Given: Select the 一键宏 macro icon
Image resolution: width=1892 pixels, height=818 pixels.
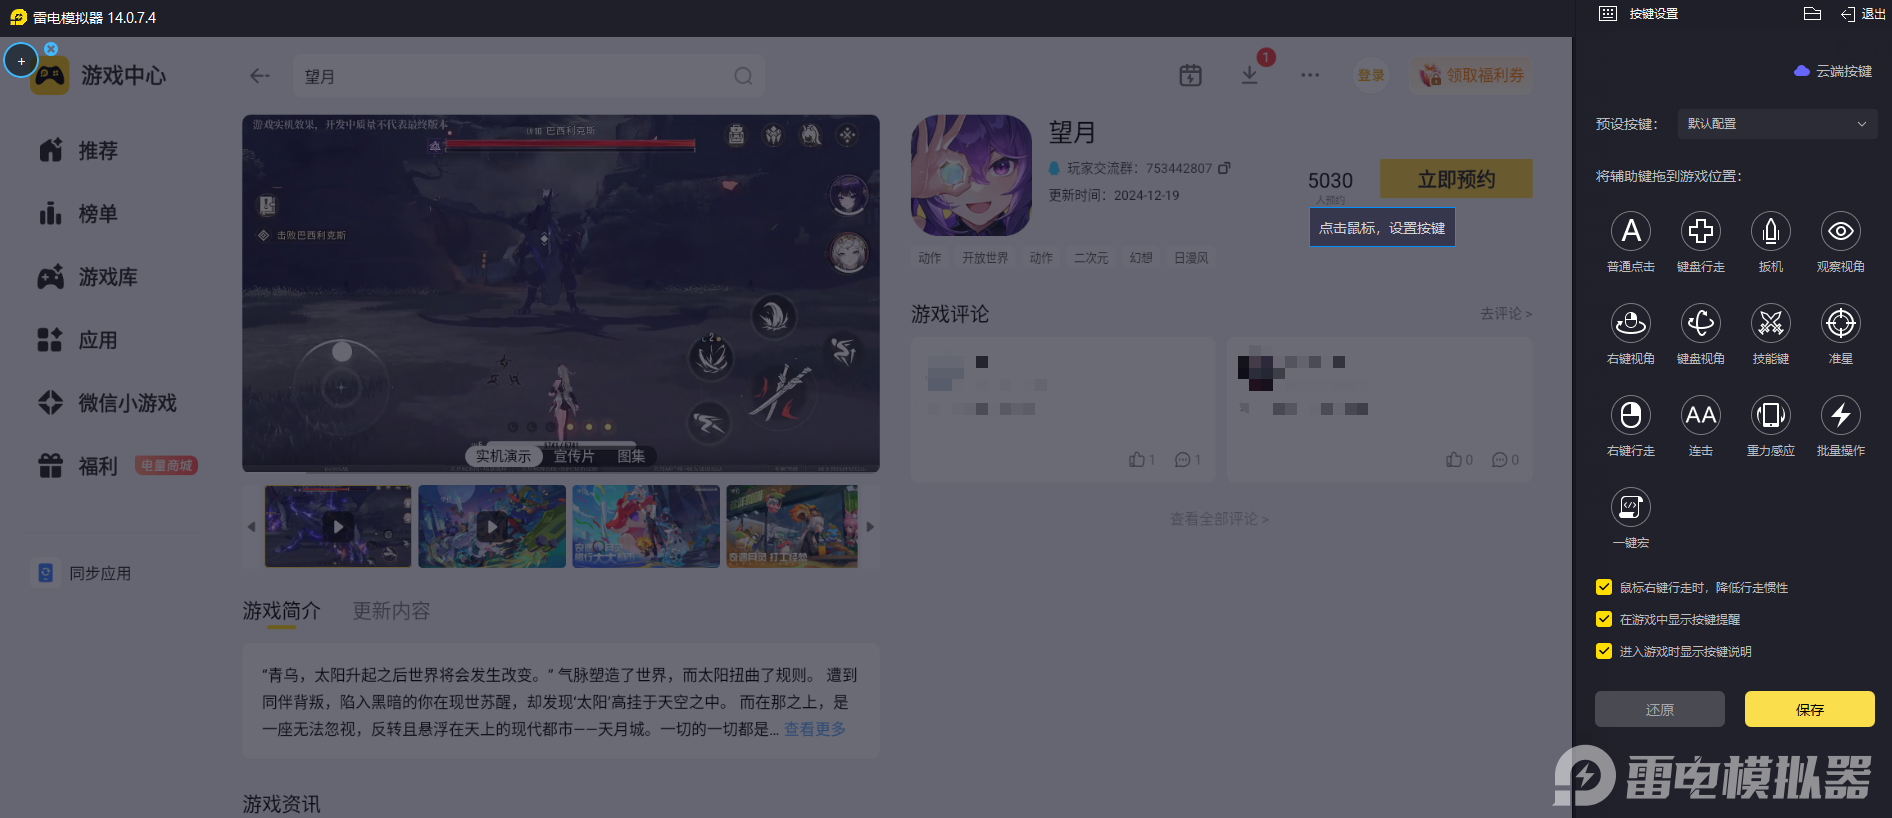Looking at the screenshot, I should 1631,507.
